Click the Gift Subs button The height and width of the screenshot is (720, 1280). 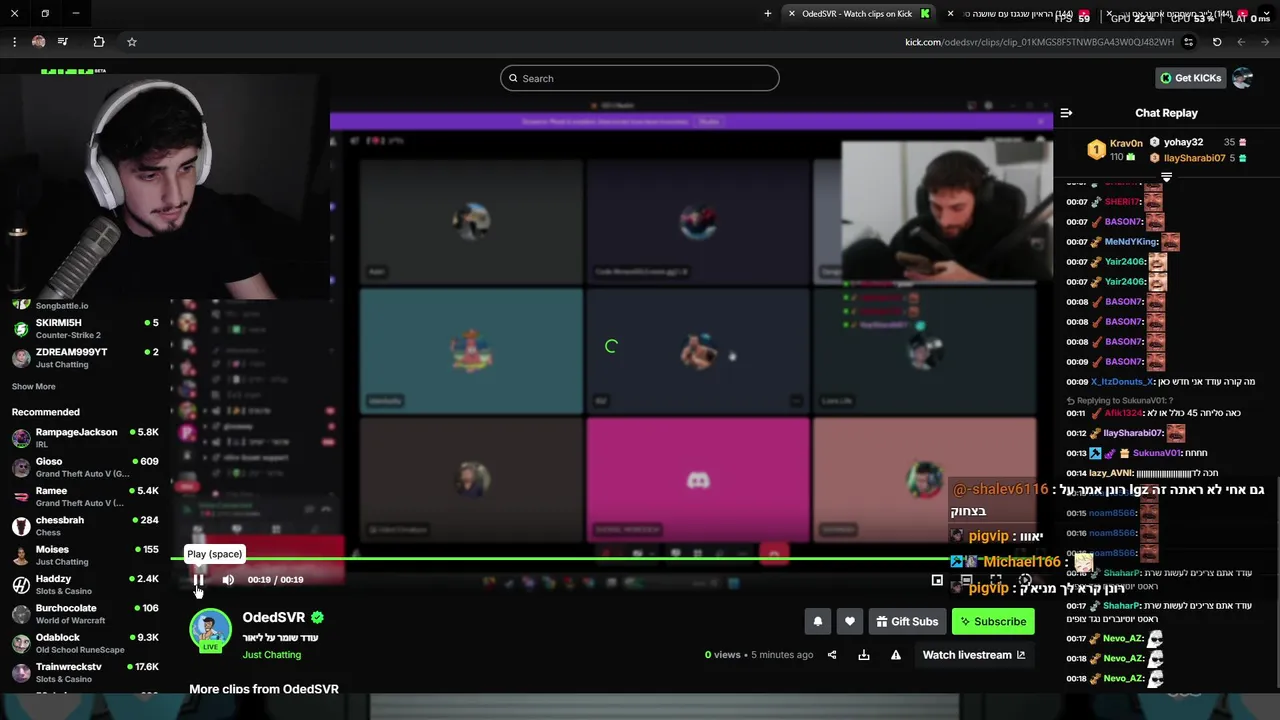pyautogui.click(x=907, y=621)
